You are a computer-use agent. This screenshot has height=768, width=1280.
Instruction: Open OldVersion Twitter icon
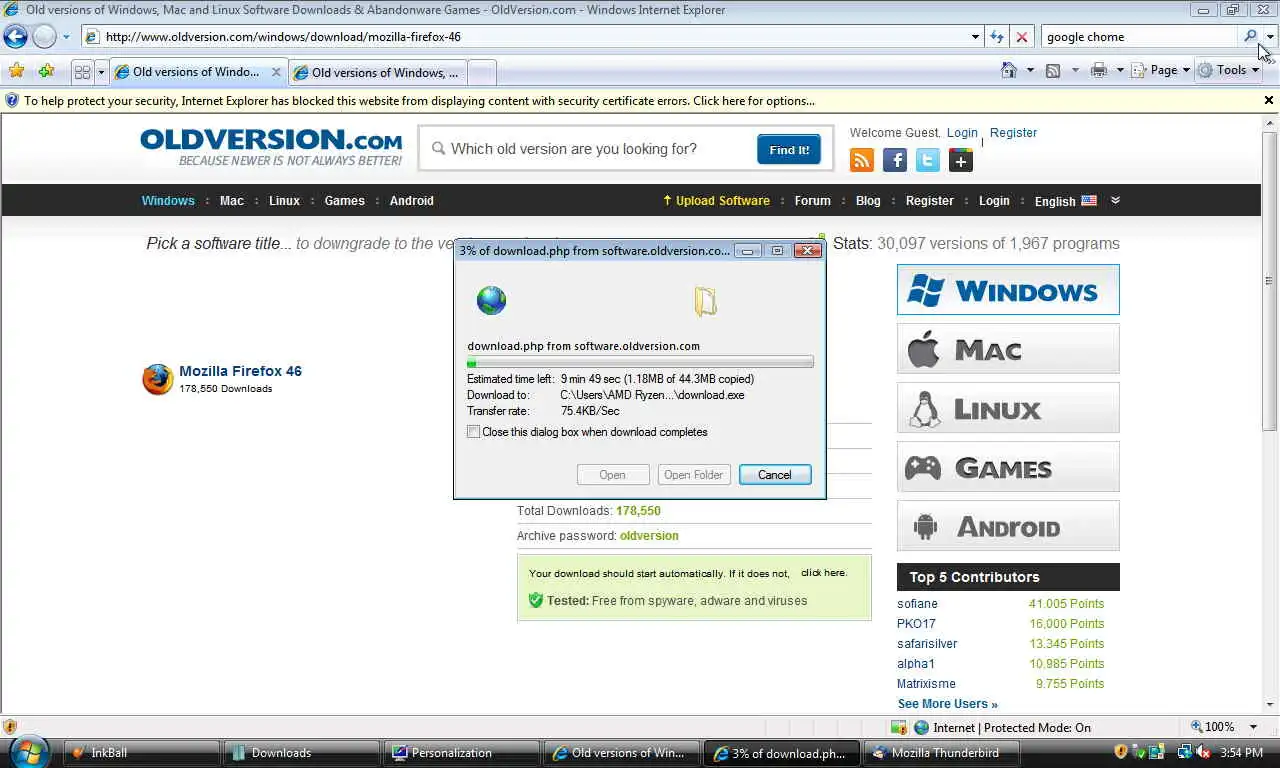[x=928, y=160]
